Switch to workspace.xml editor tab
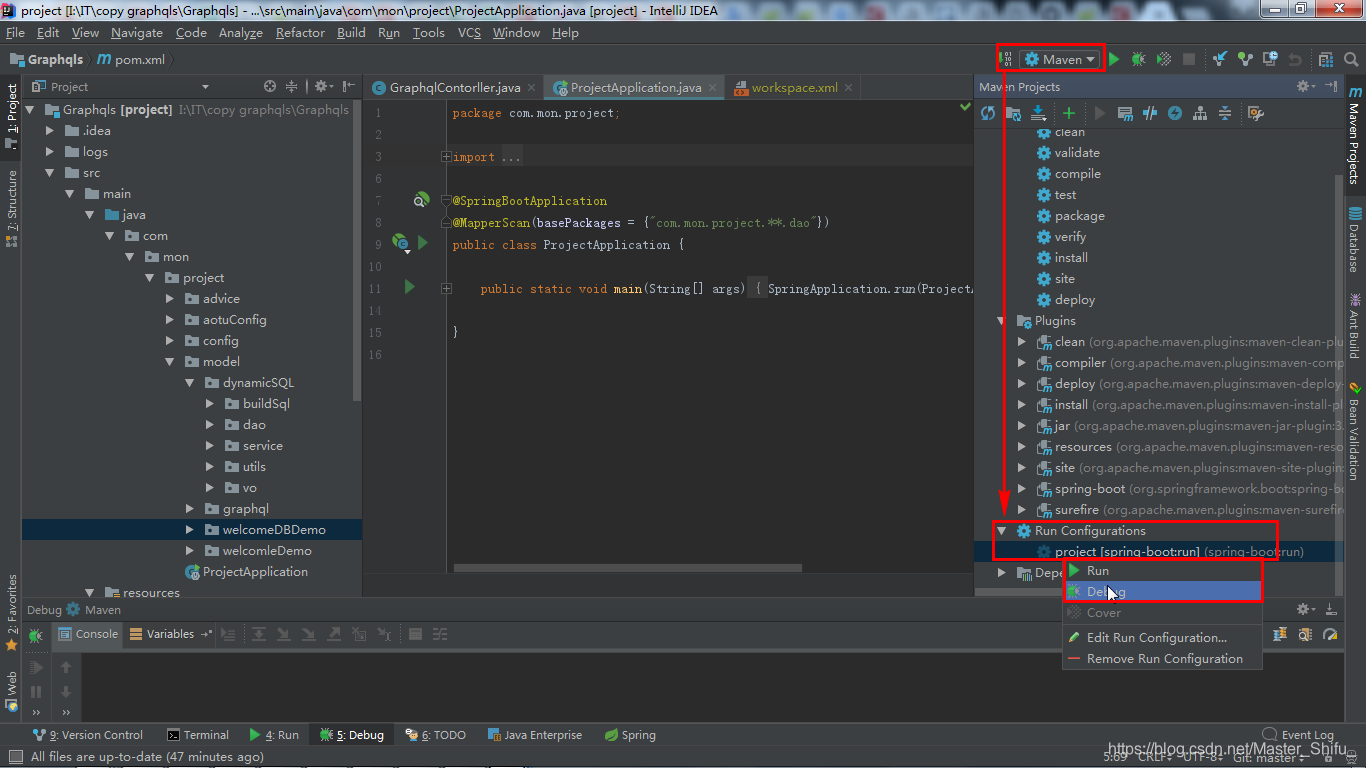The image size is (1366, 768). 794,87
